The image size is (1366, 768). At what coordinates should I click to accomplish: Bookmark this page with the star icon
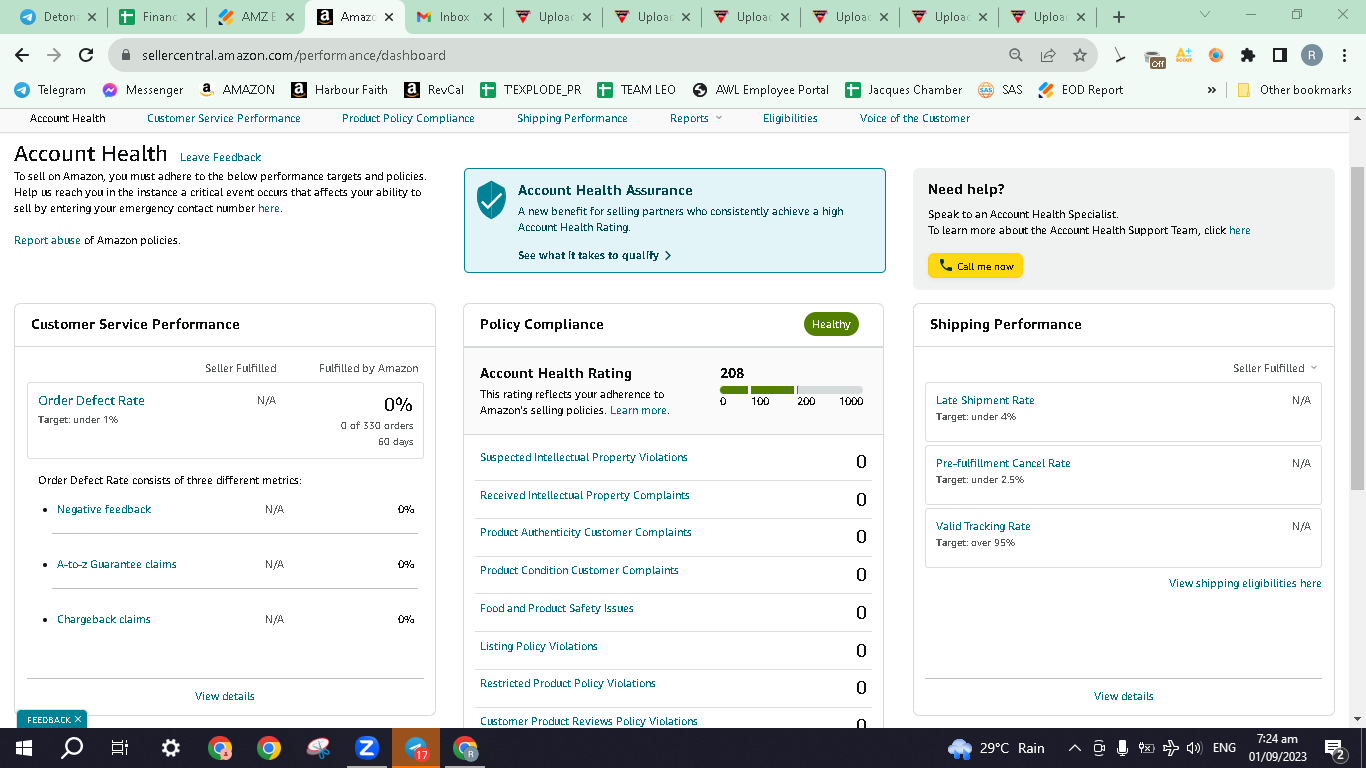(x=1080, y=56)
